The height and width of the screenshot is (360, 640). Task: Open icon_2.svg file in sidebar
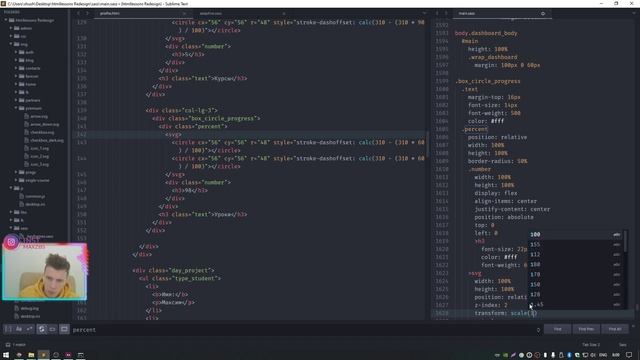tap(39, 156)
